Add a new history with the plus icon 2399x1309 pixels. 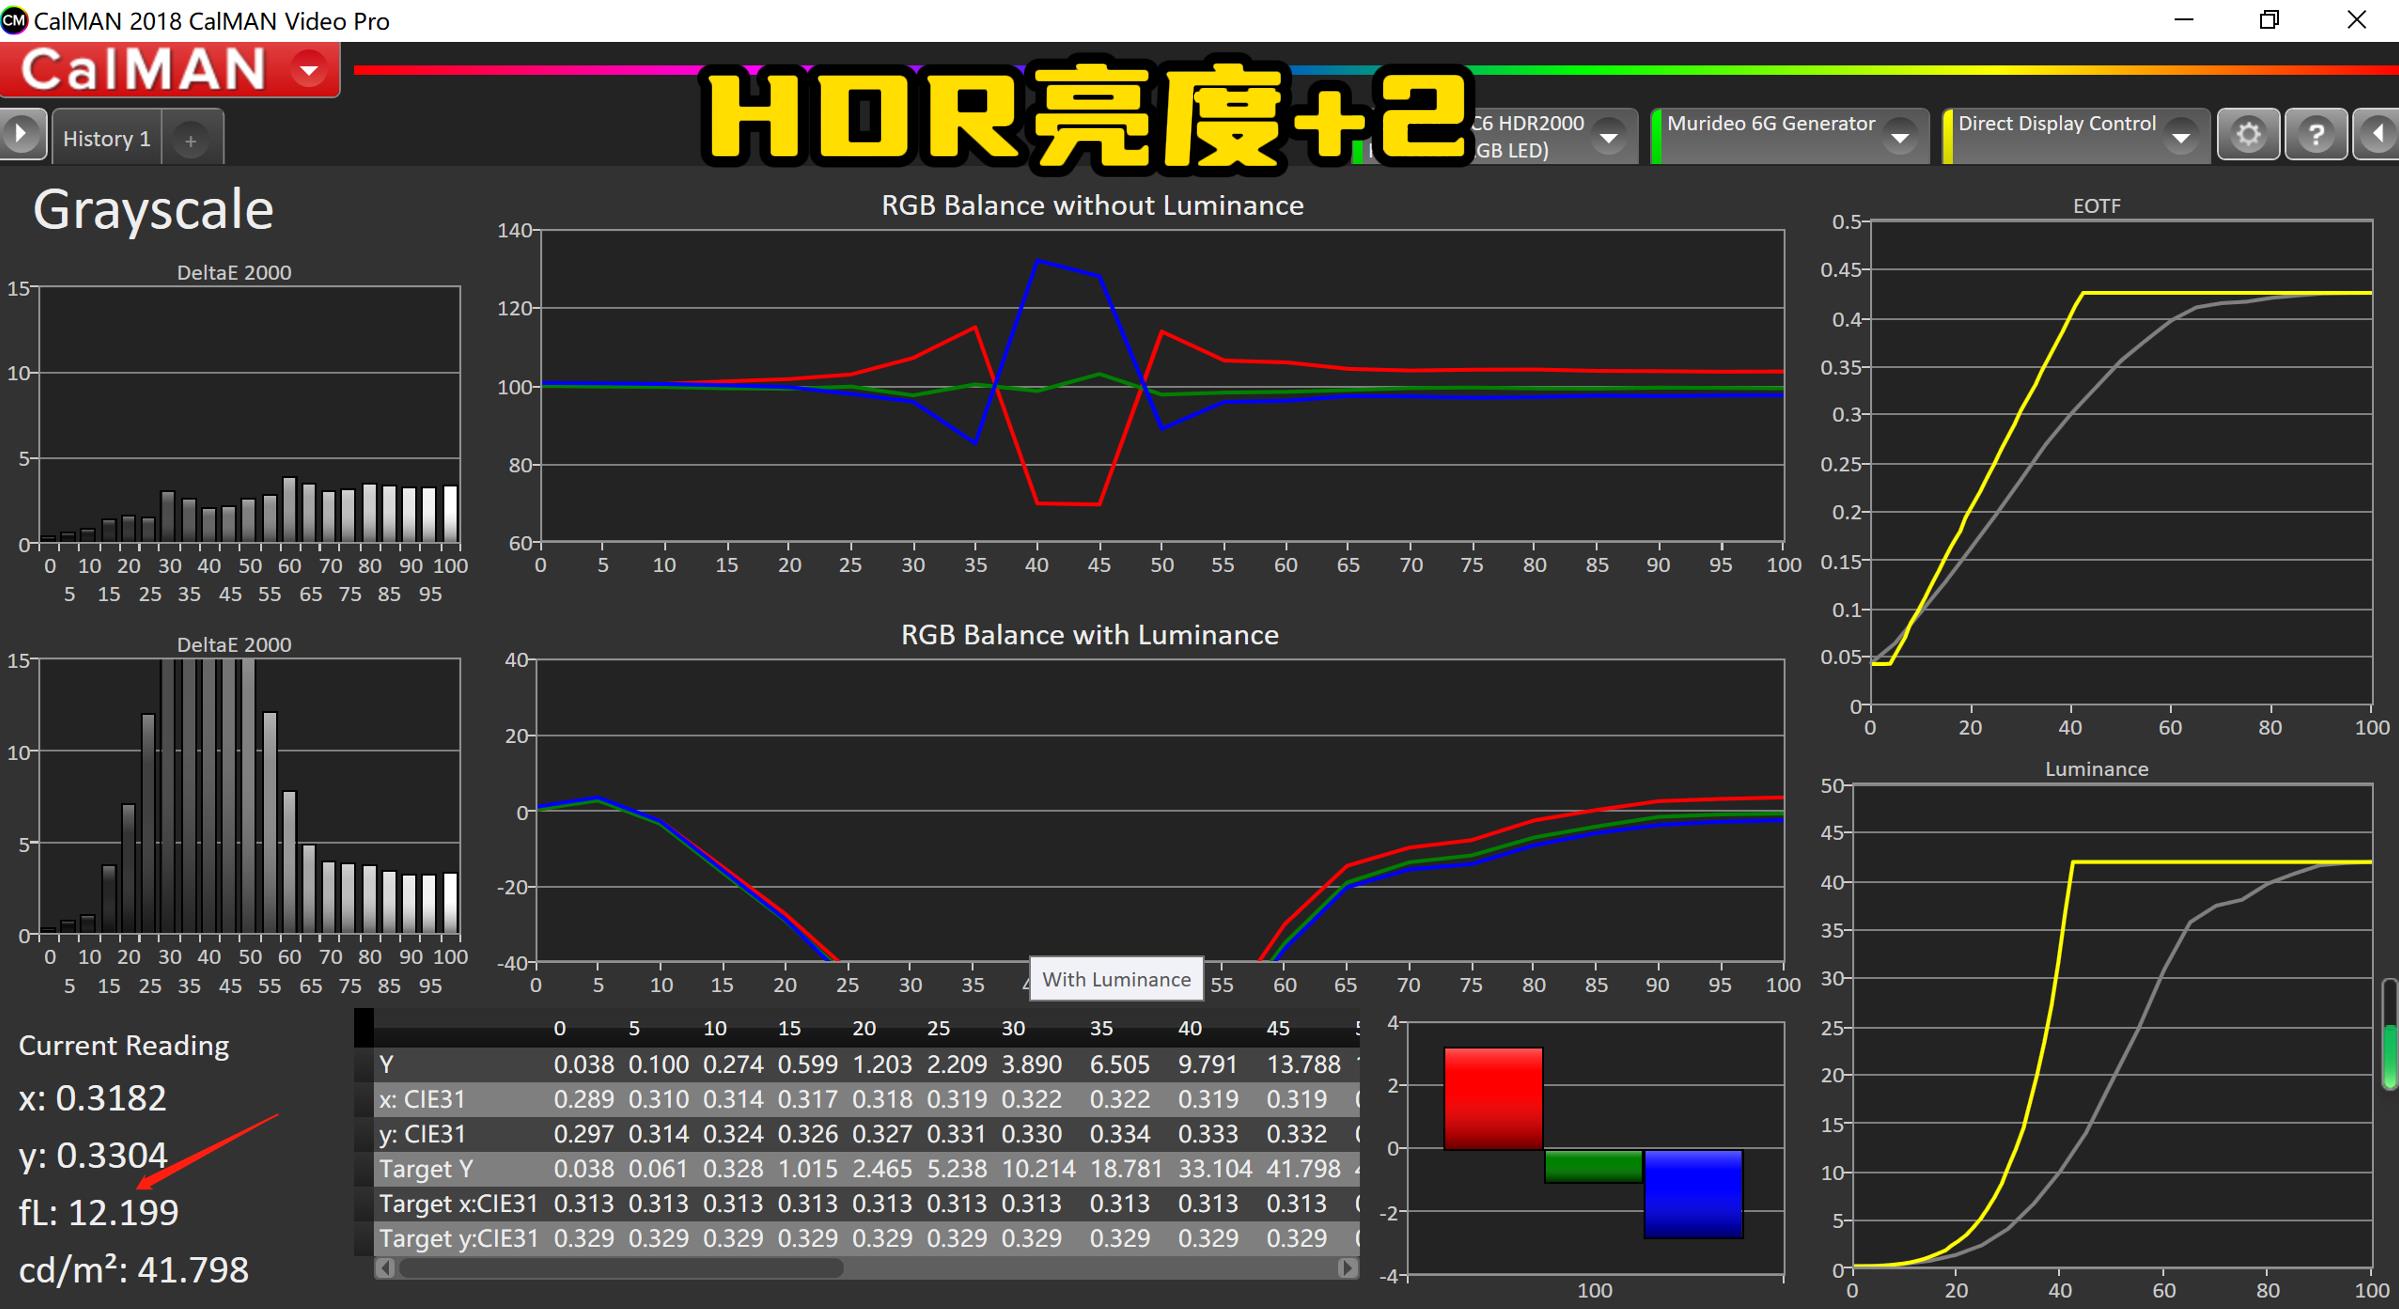191,137
